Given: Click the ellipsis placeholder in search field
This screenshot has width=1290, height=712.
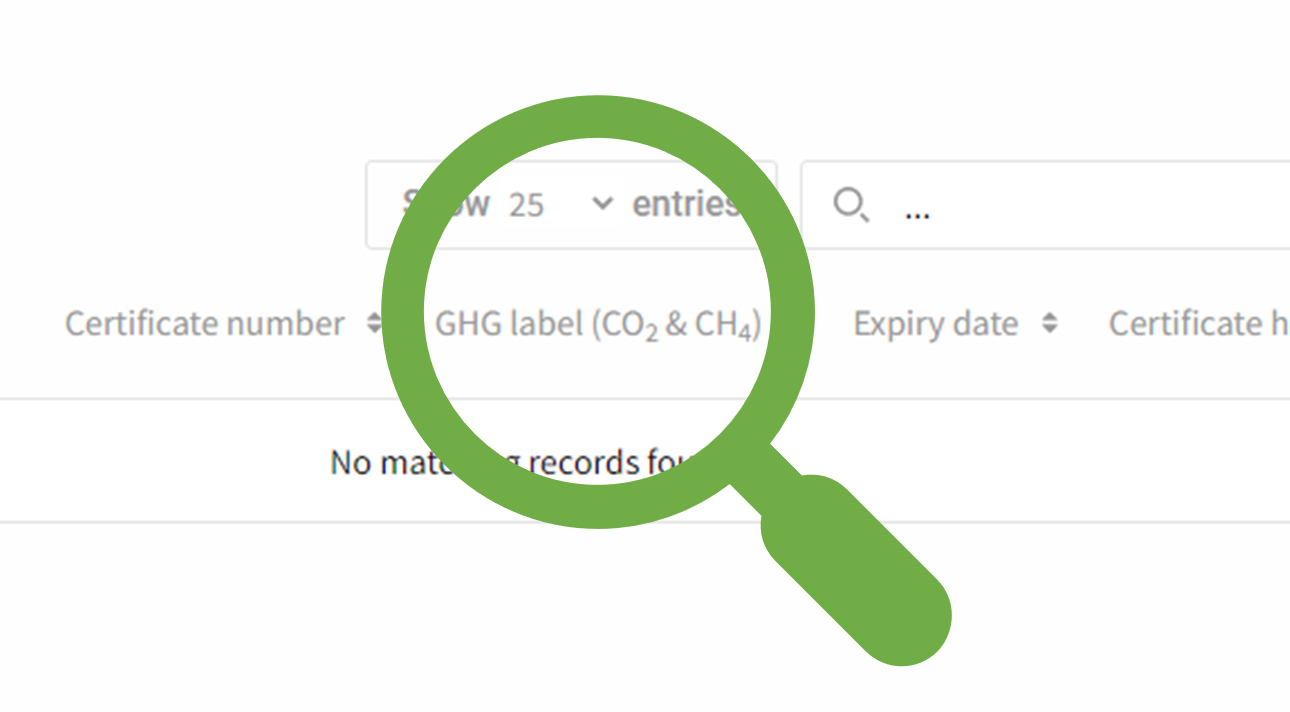Looking at the screenshot, I should [917, 211].
